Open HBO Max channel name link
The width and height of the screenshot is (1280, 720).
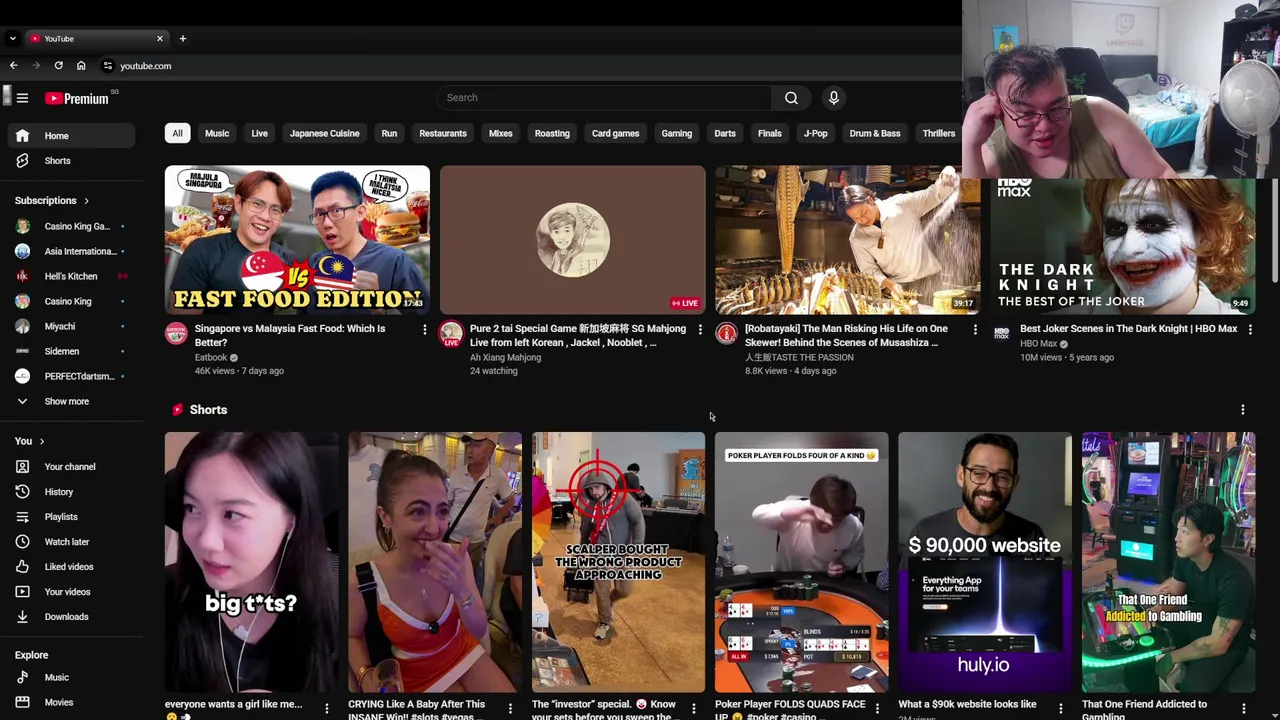[x=1038, y=344]
